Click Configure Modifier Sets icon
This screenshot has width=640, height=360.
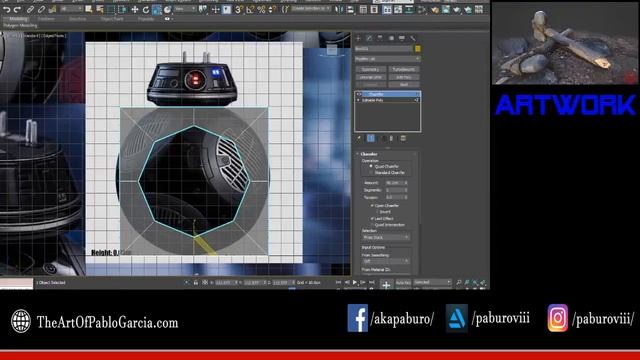(403, 139)
